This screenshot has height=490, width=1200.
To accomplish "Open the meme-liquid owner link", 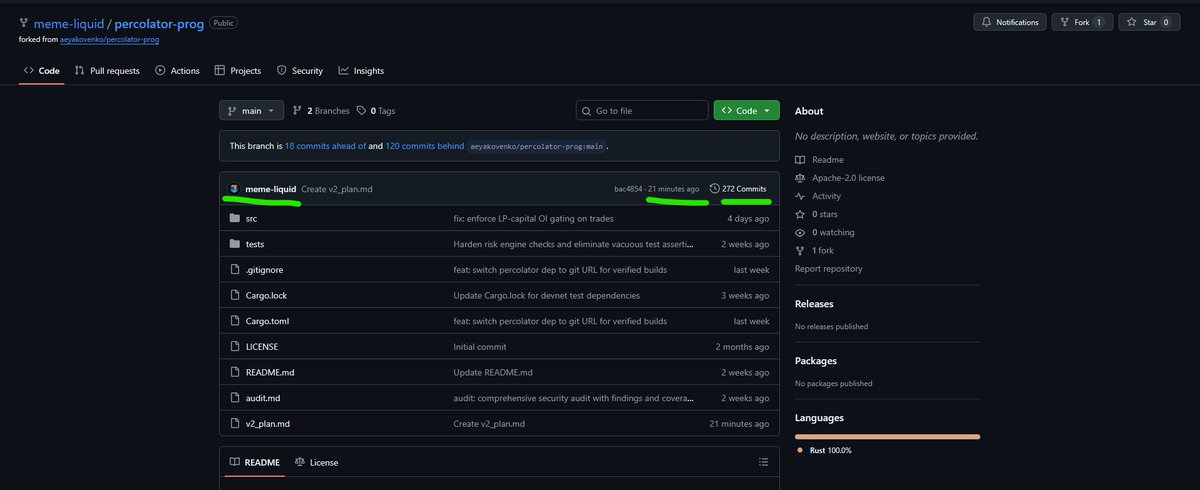I will [69, 22].
